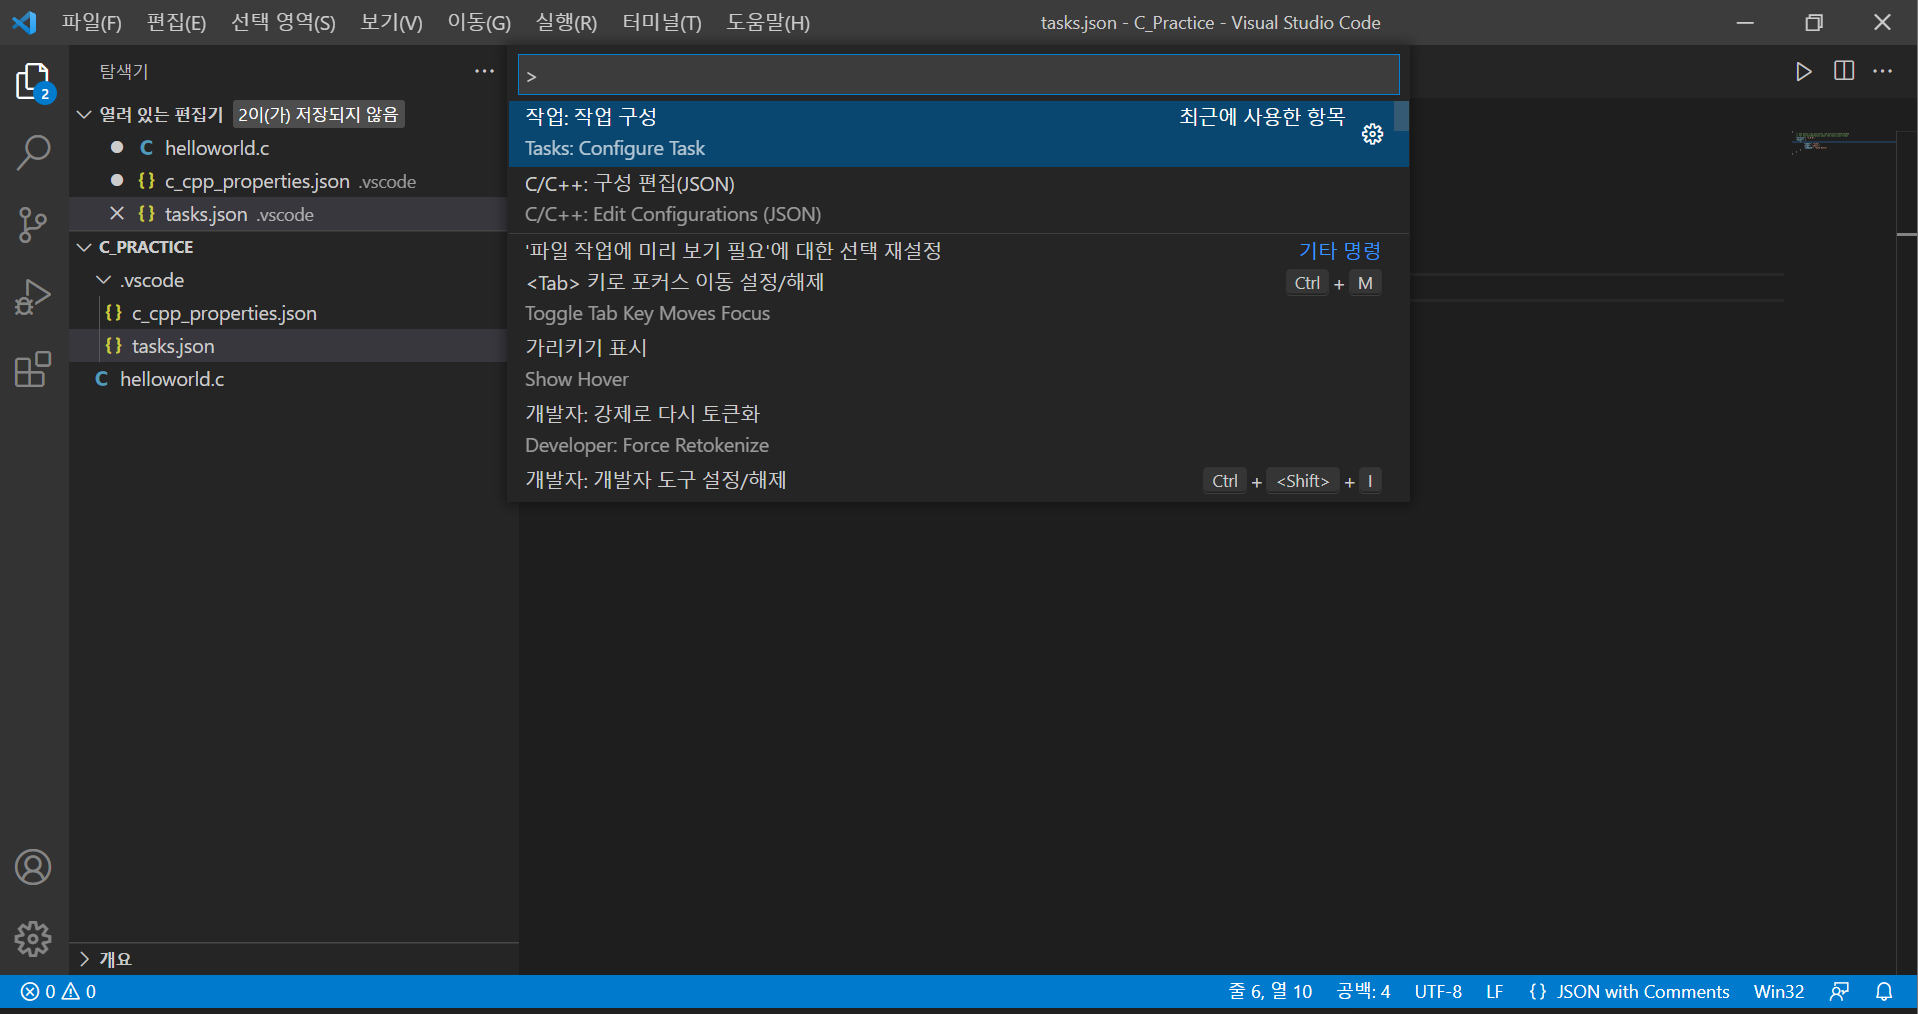Open the editor More Actions ellipsis
Image resolution: width=1918 pixels, height=1014 pixels.
coord(1883,71)
